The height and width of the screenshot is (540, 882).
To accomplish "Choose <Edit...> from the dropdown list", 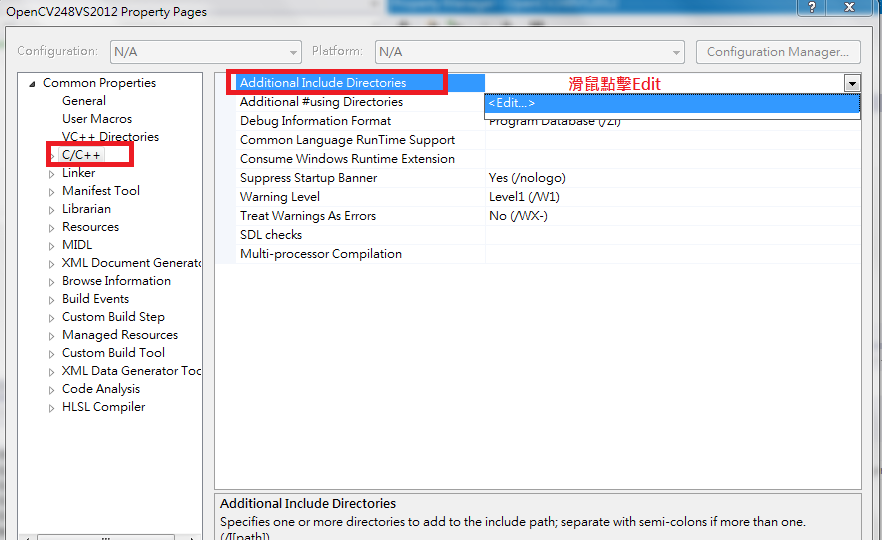I will point(672,103).
